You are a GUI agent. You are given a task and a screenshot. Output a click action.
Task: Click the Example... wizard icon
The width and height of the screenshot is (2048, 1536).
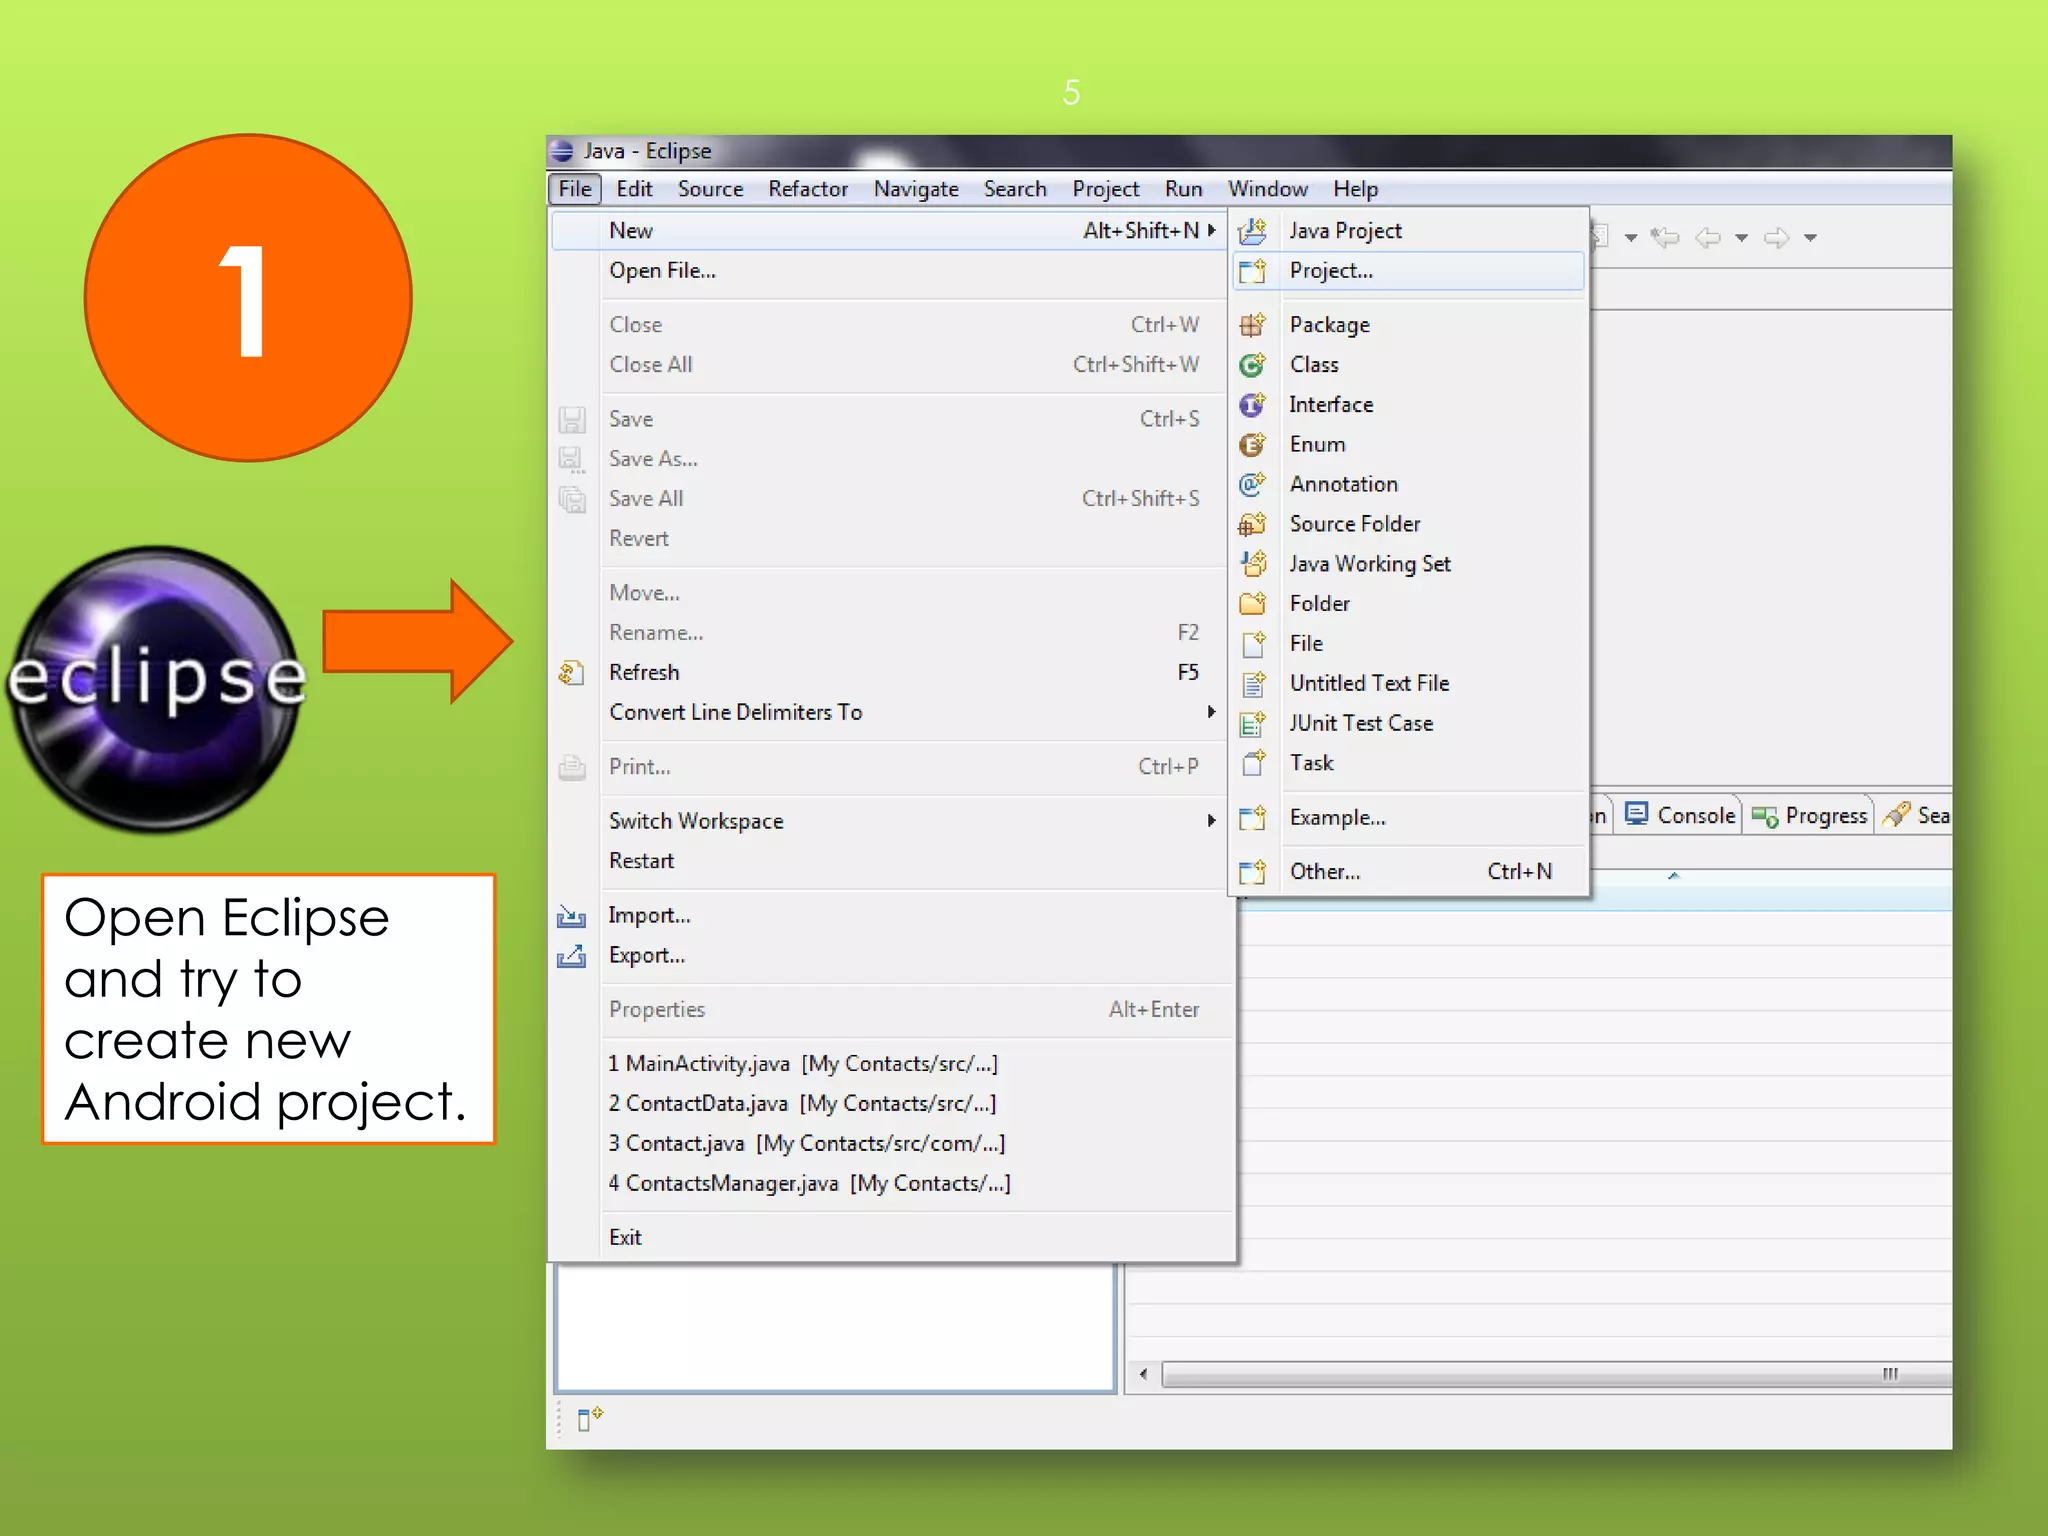point(1252,818)
